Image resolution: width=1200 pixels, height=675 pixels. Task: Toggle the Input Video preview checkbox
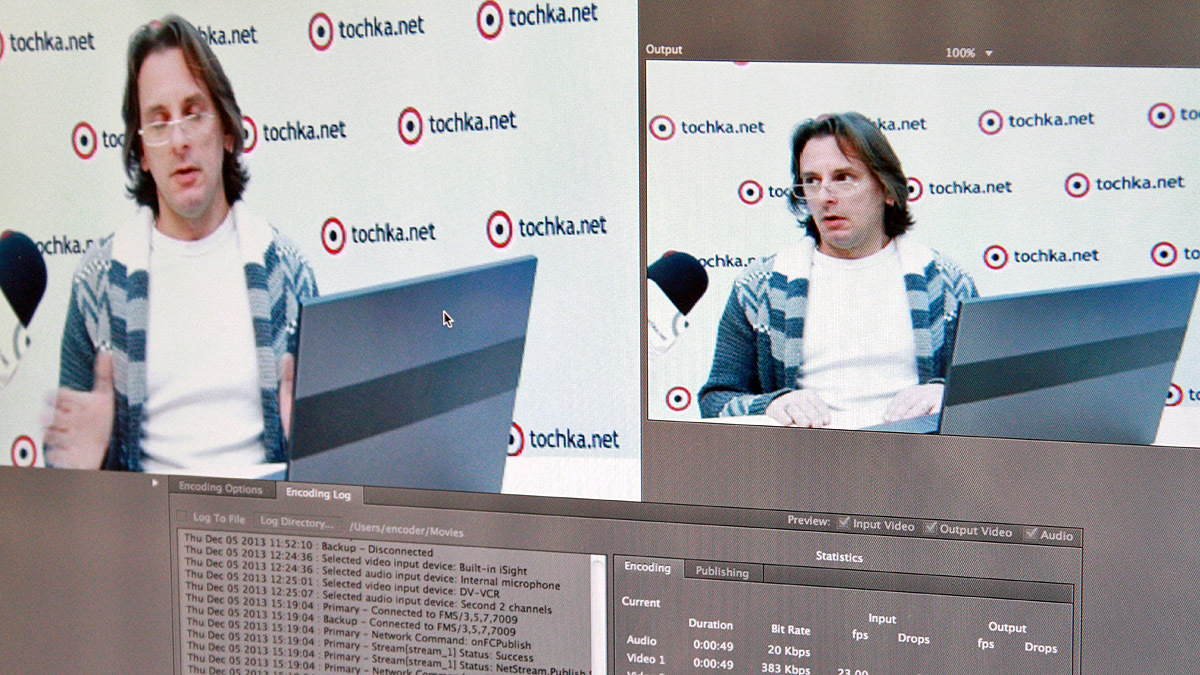click(845, 524)
